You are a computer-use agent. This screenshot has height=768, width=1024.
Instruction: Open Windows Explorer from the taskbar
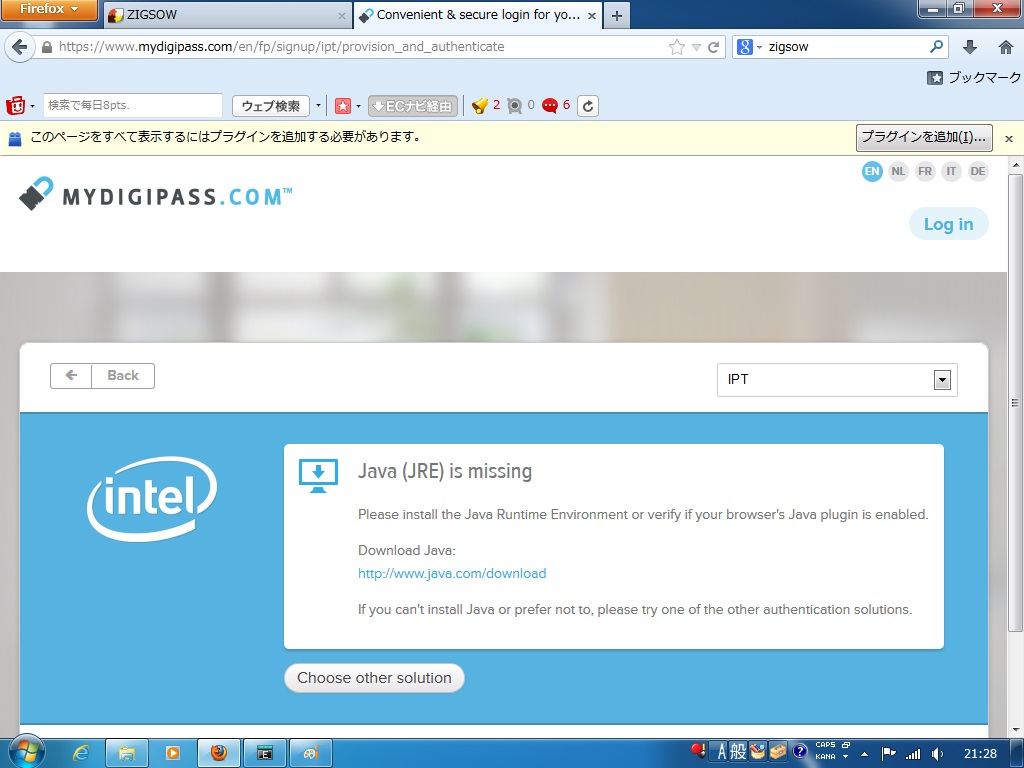pos(127,753)
